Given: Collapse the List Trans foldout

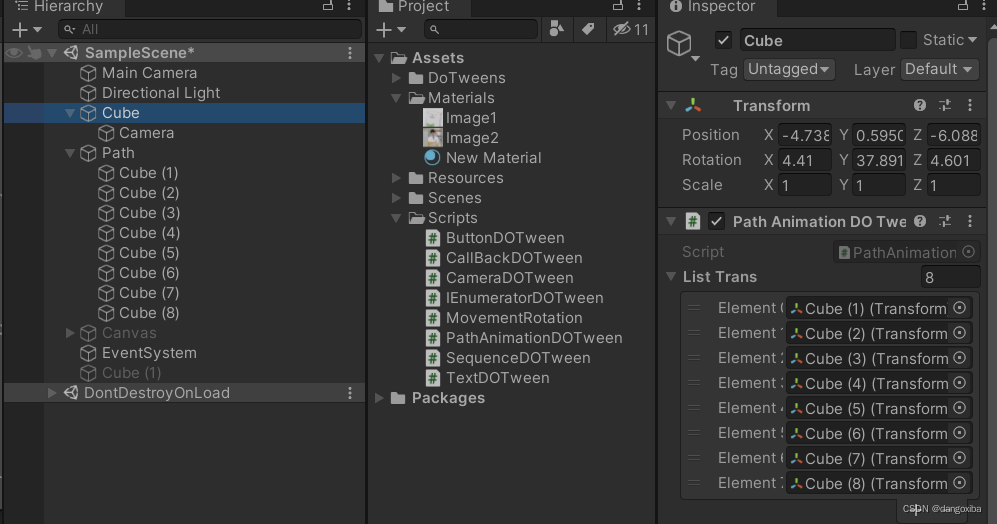Looking at the screenshot, I should 671,277.
